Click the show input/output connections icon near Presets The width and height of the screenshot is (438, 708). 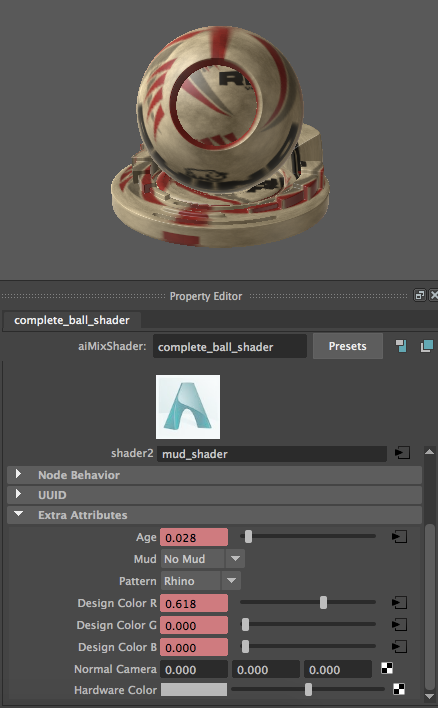click(x=401, y=346)
